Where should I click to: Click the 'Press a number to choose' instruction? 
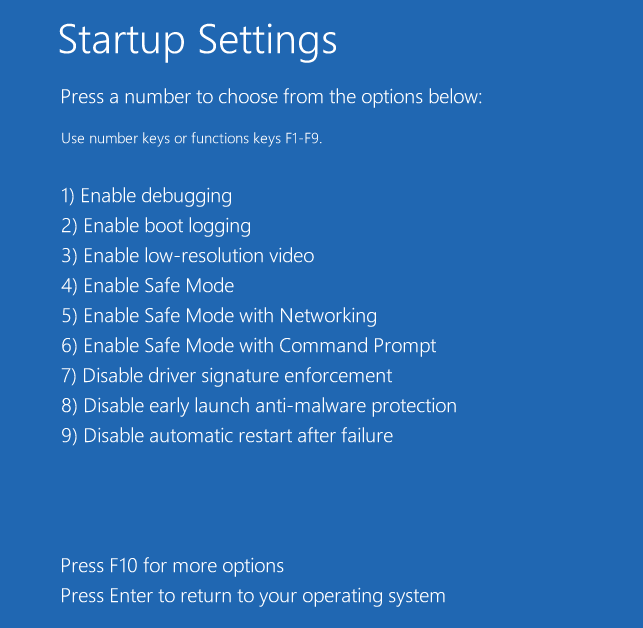click(271, 97)
